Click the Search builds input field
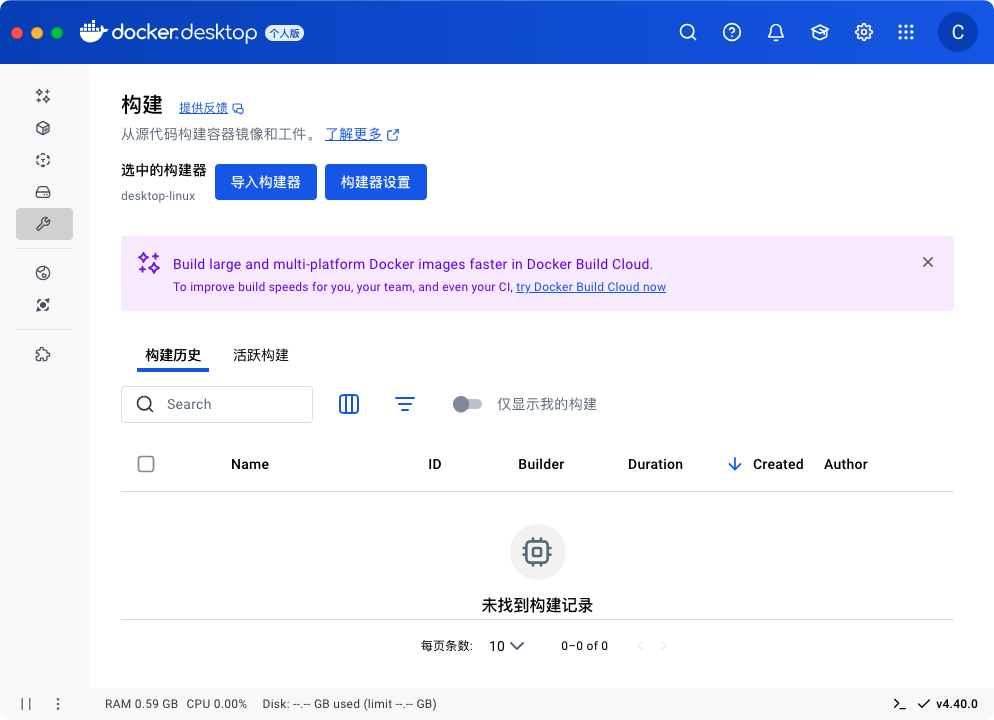994x720 pixels. coord(217,404)
